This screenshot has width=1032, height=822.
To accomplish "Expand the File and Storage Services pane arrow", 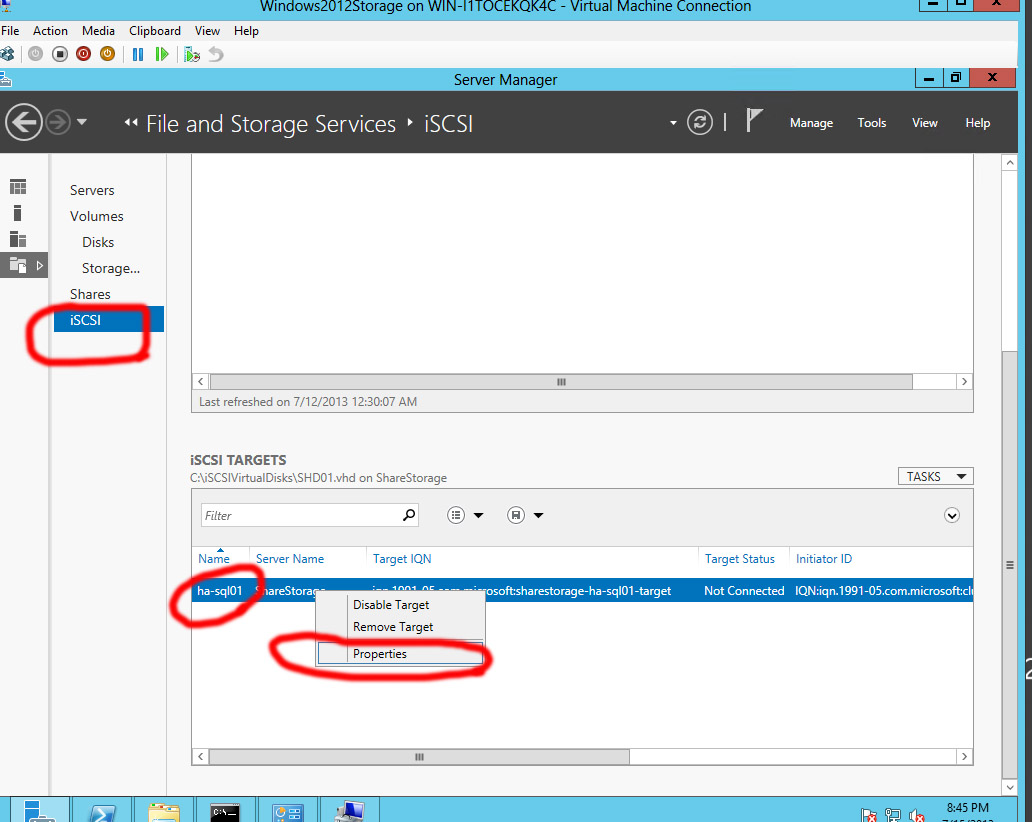I will click(40, 265).
